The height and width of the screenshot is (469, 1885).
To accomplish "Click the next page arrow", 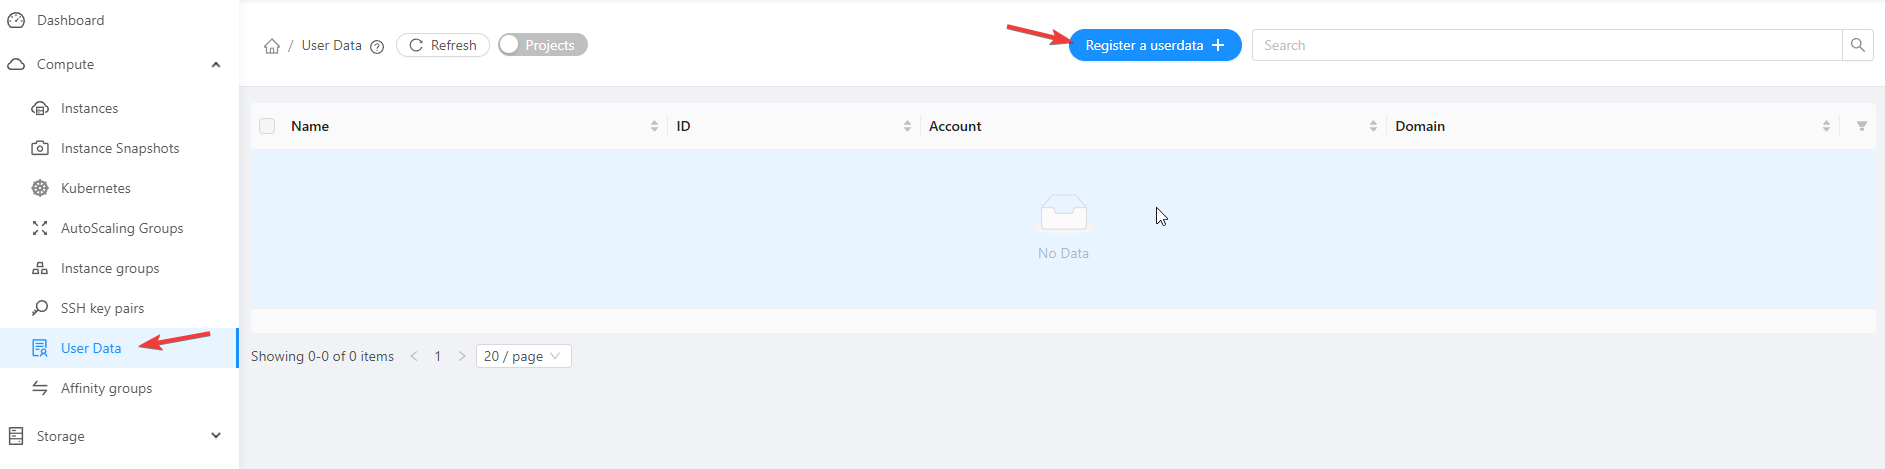I will tap(461, 356).
